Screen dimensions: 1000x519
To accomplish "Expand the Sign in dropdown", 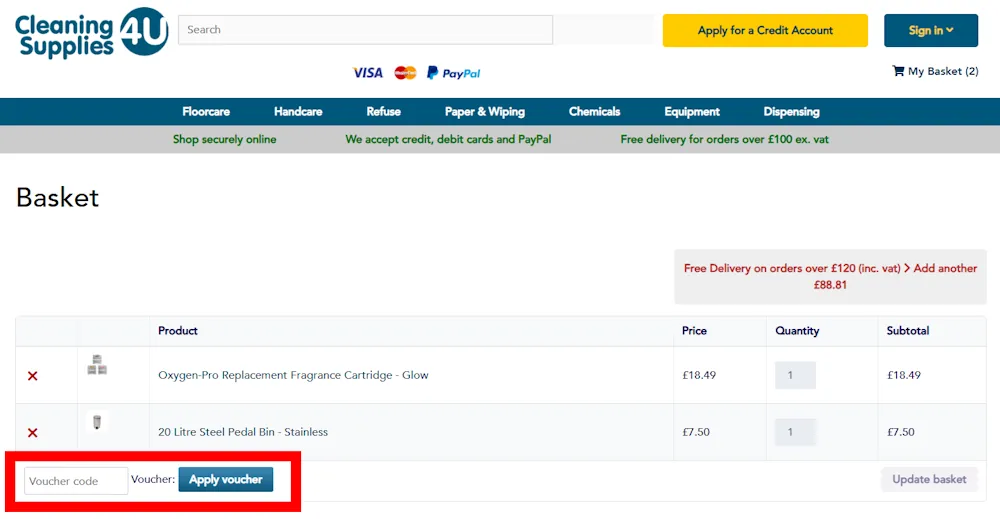I will 930,30.
